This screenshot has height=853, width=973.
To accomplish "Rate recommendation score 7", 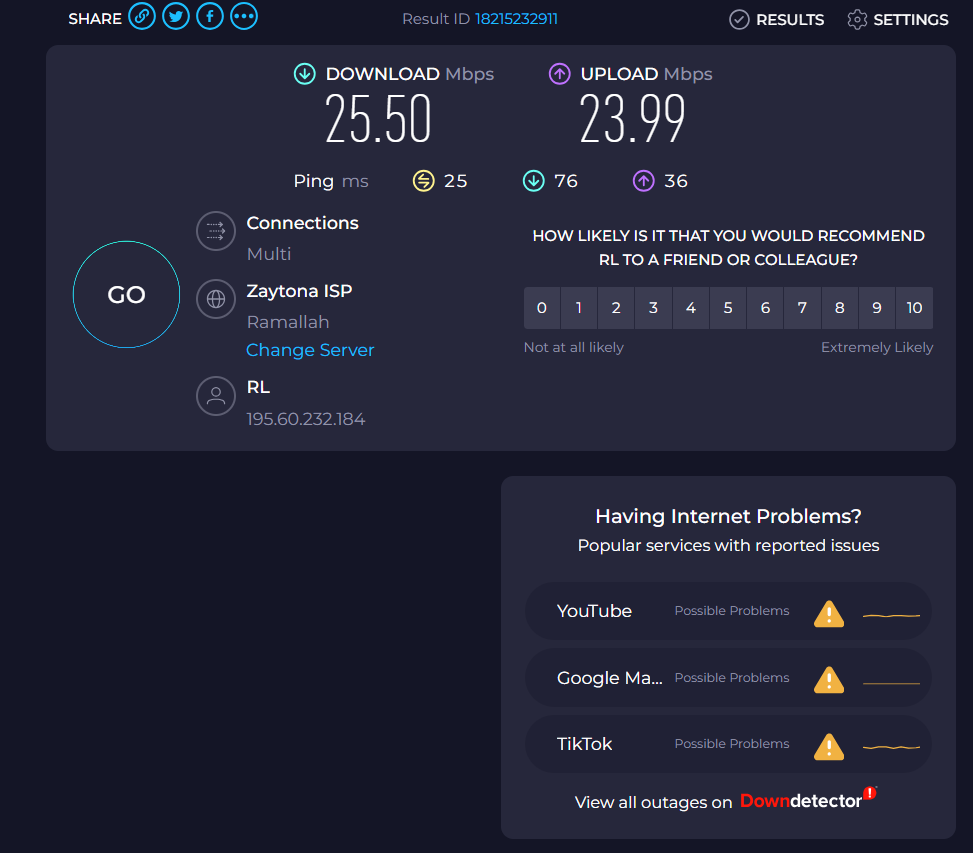I will tap(802, 308).
